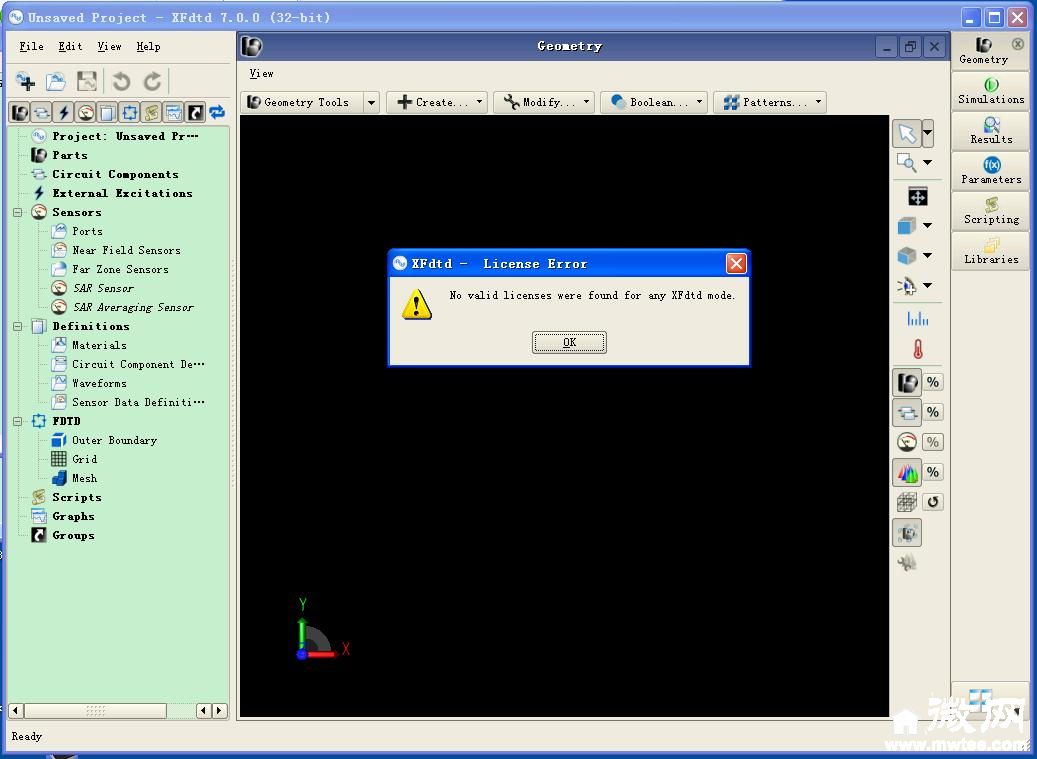Toggle the Groups filter in the tree toolbar
The image size is (1037, 759).
tap(195, 112)
